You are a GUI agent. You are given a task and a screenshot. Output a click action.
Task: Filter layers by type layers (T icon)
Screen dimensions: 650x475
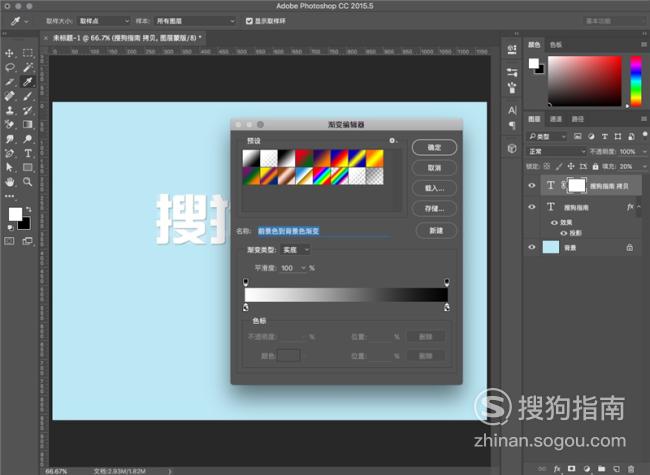pos(604,136)
